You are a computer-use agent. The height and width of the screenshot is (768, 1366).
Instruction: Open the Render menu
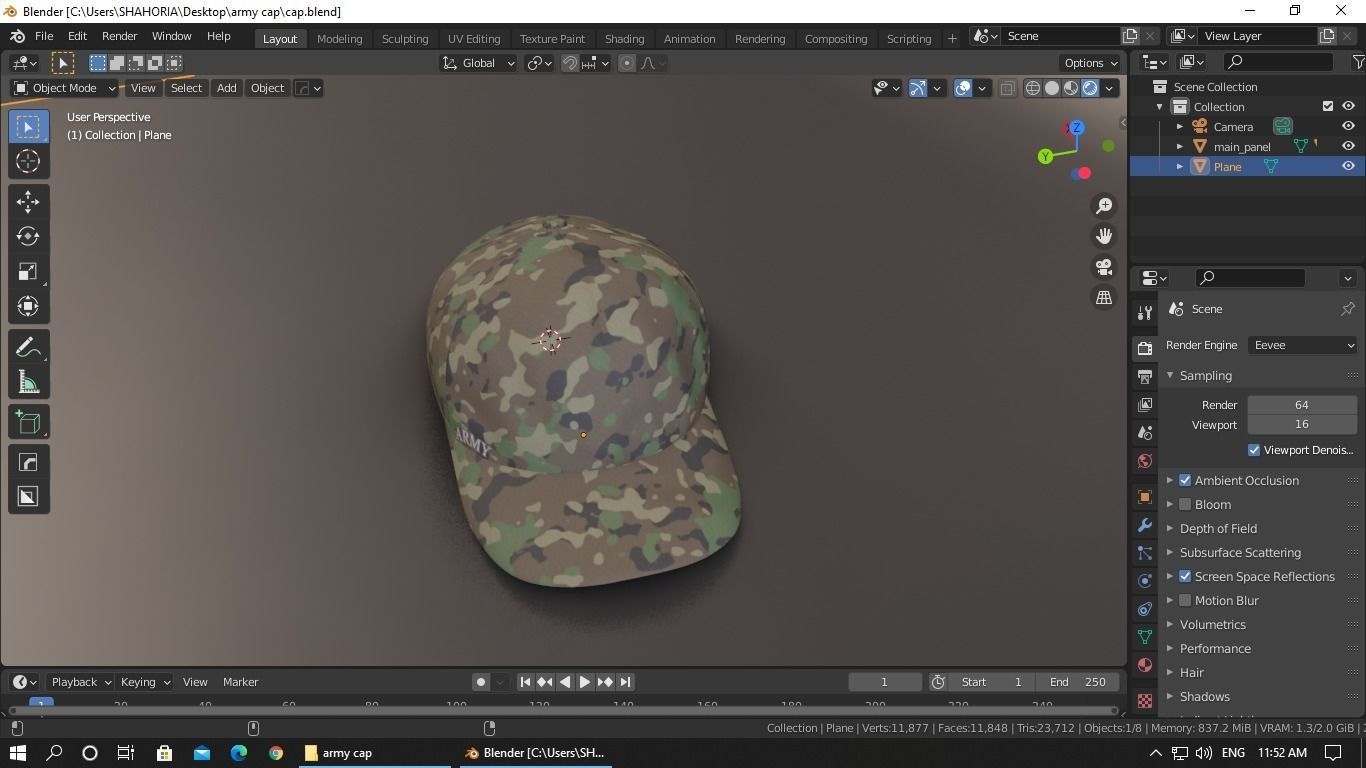tap(119, 36)
